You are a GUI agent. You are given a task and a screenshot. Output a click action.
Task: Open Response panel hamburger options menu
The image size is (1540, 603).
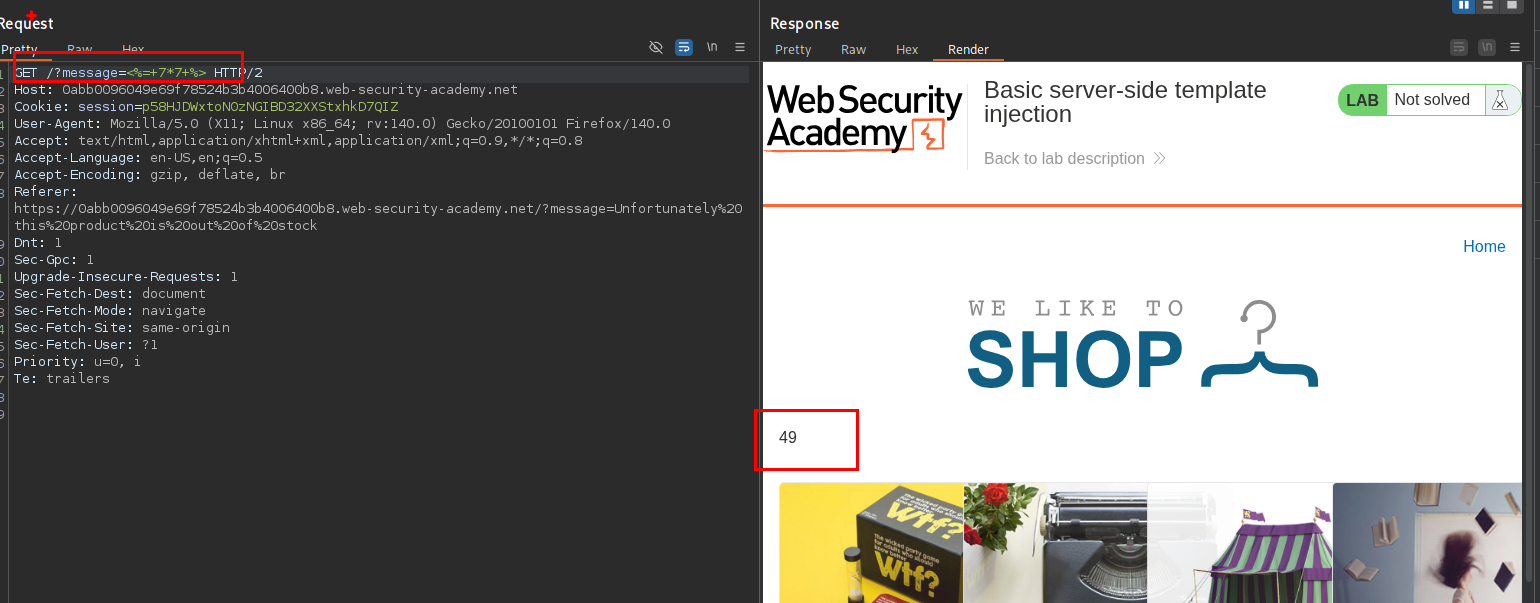coord(1515,47)
